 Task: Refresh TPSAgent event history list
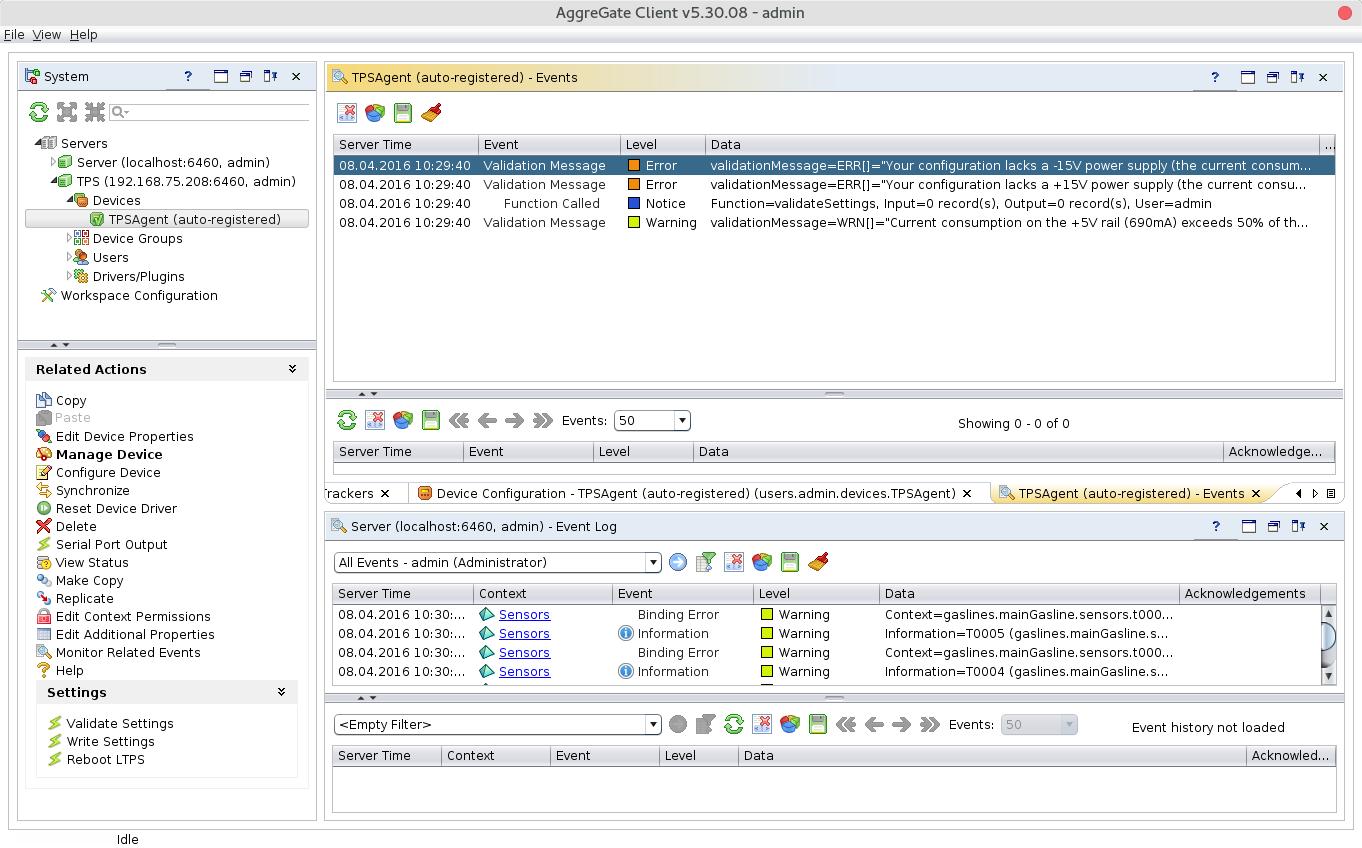coord(347,420)
